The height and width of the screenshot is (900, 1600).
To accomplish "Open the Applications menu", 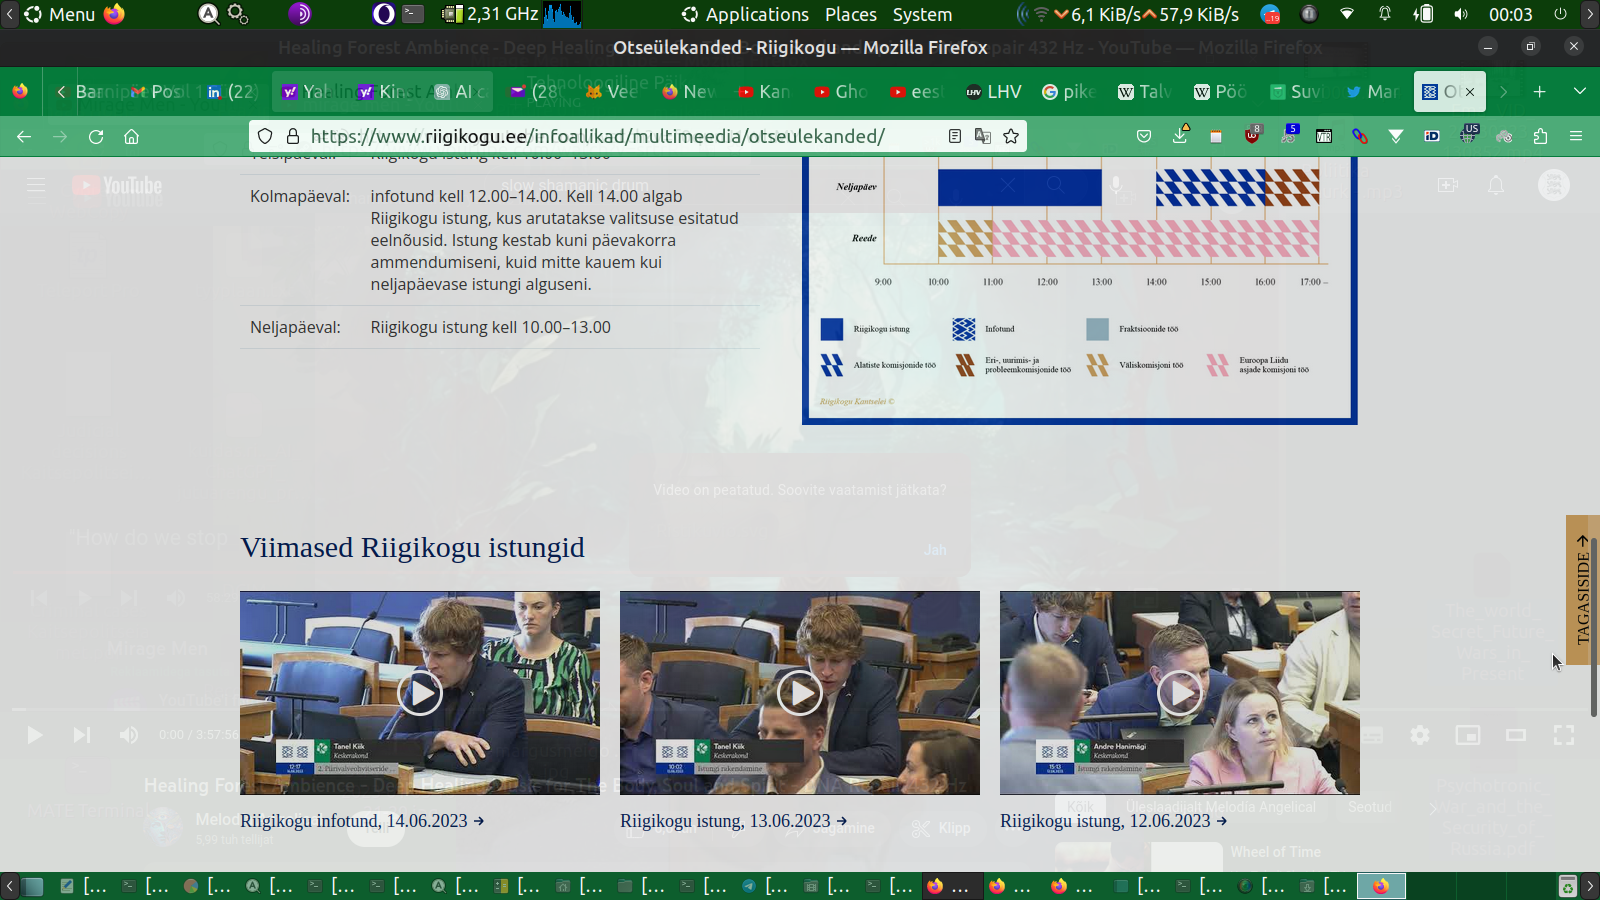I will pos(746,14).
